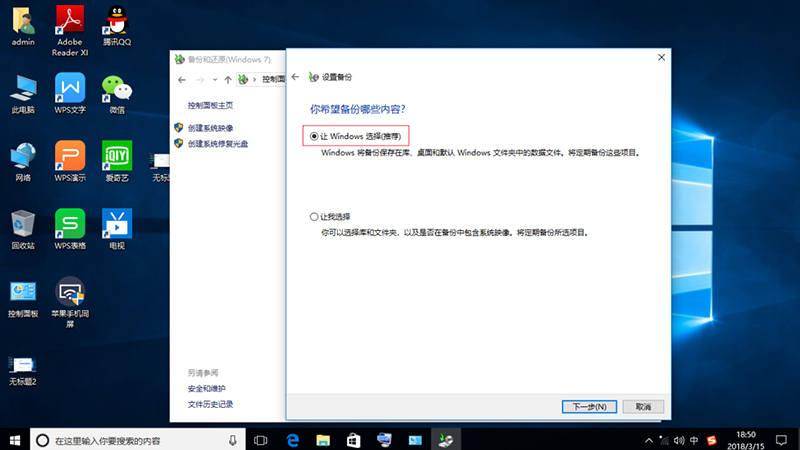This screenshot has height=450, width=800.
Task: Launch the 苹果手机同屏 desktop shortcut
Action: click(70, 302)
